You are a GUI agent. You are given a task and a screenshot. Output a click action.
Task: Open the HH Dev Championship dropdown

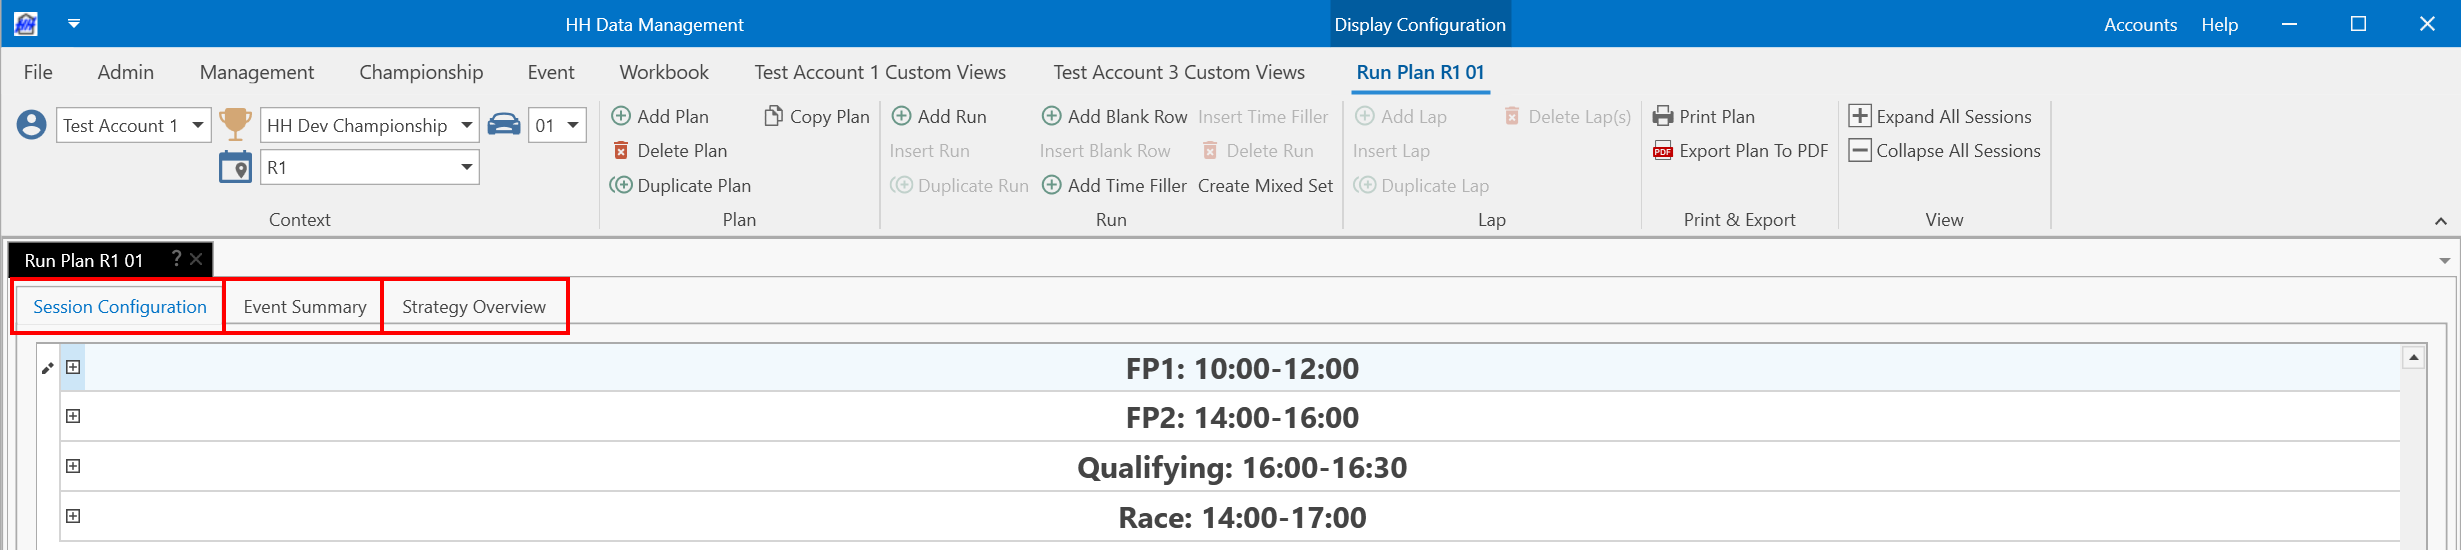[x=466, y=125]
